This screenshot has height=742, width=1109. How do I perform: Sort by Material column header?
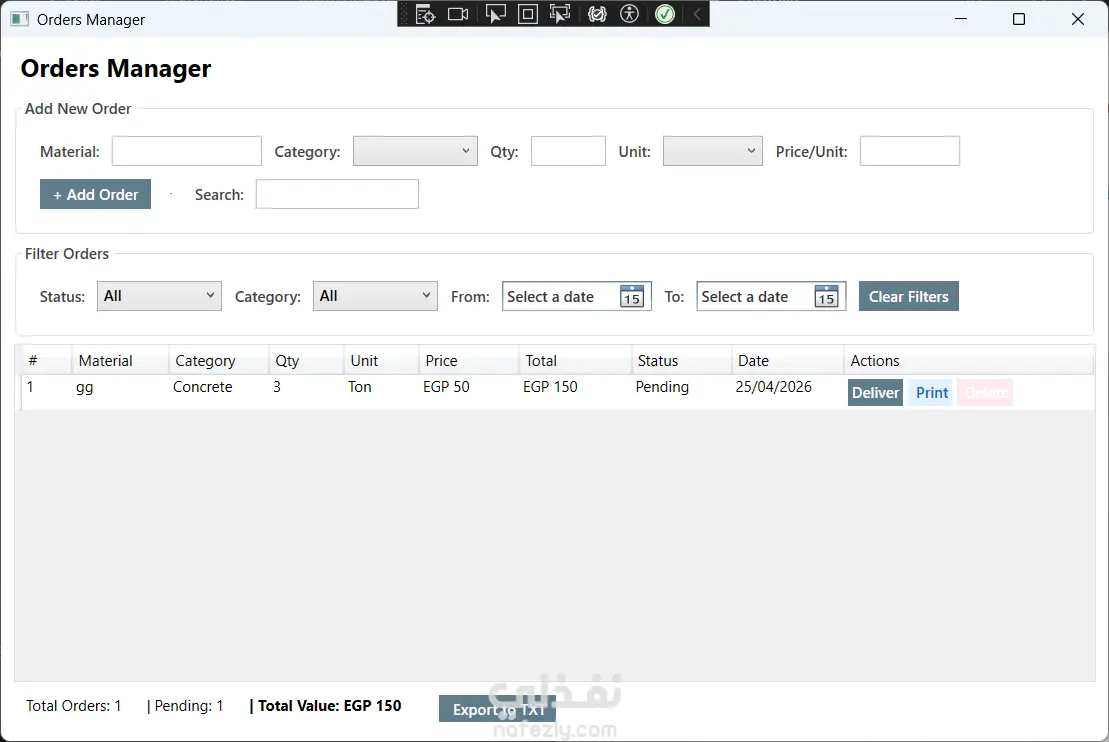point(120,360)
